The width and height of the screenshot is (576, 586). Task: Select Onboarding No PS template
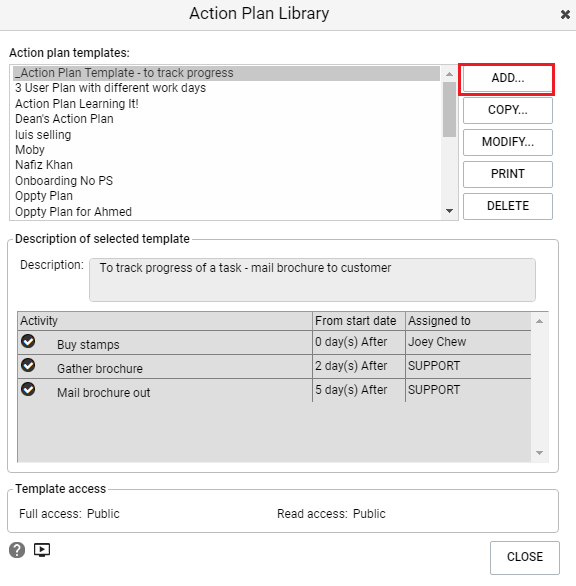coord(64,181)
